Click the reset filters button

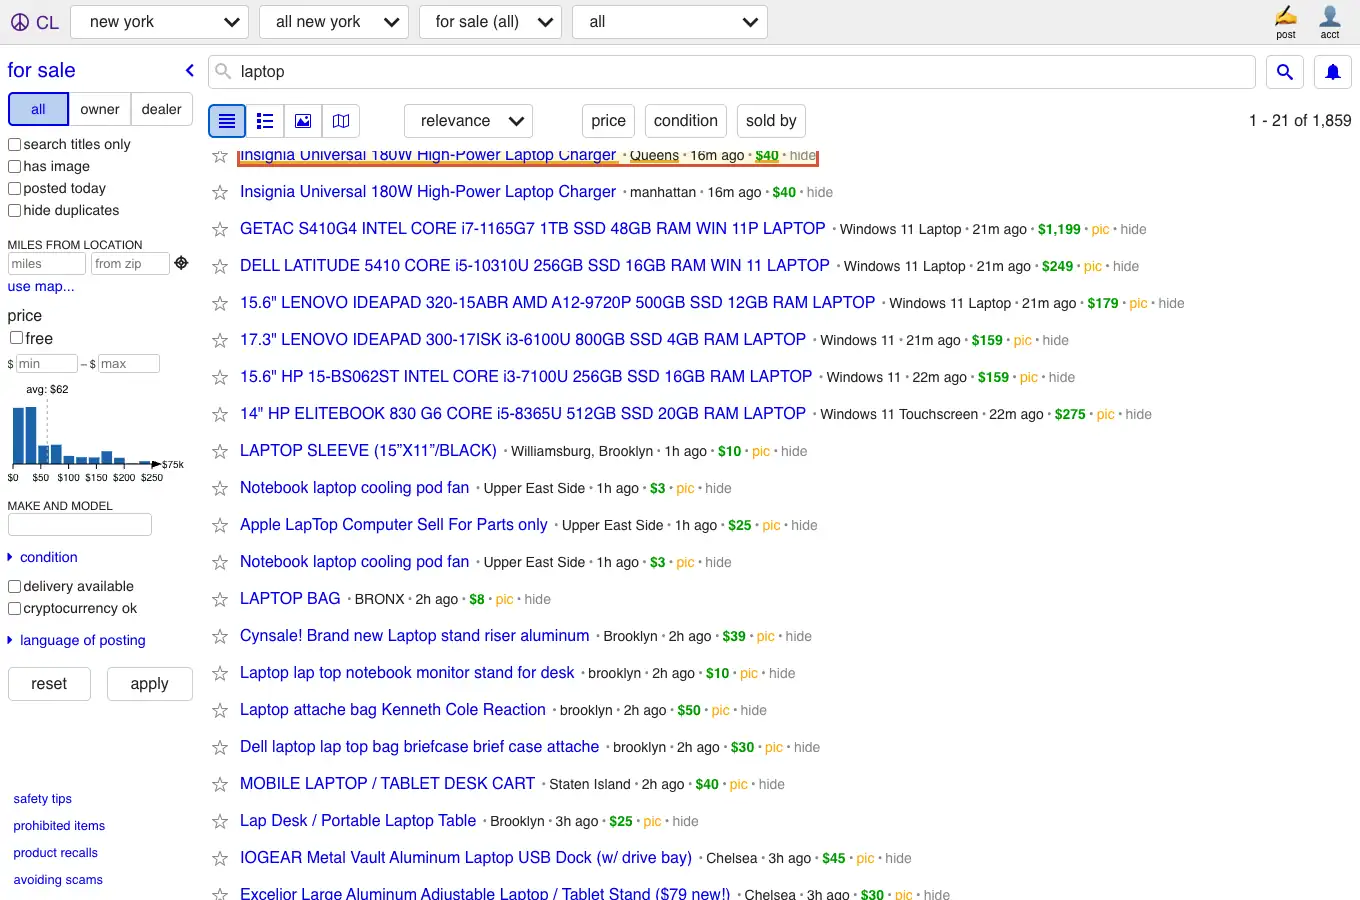[x=49, y=684]
